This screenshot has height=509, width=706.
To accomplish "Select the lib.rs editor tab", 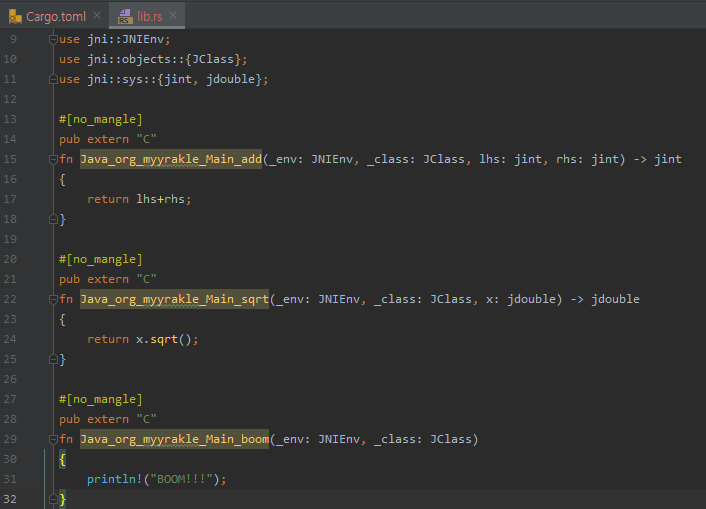I will 149,16.
